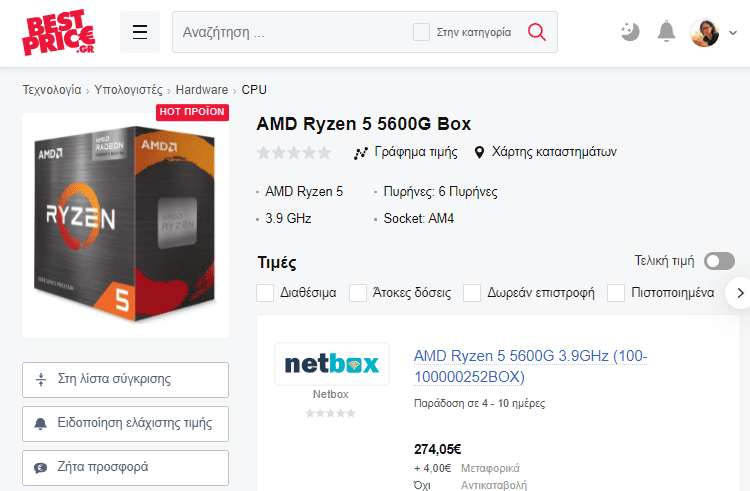Go to Τεχνολογία breadcrumb
This screenshot has height=491, width=750.
click(x=52, y=90)
